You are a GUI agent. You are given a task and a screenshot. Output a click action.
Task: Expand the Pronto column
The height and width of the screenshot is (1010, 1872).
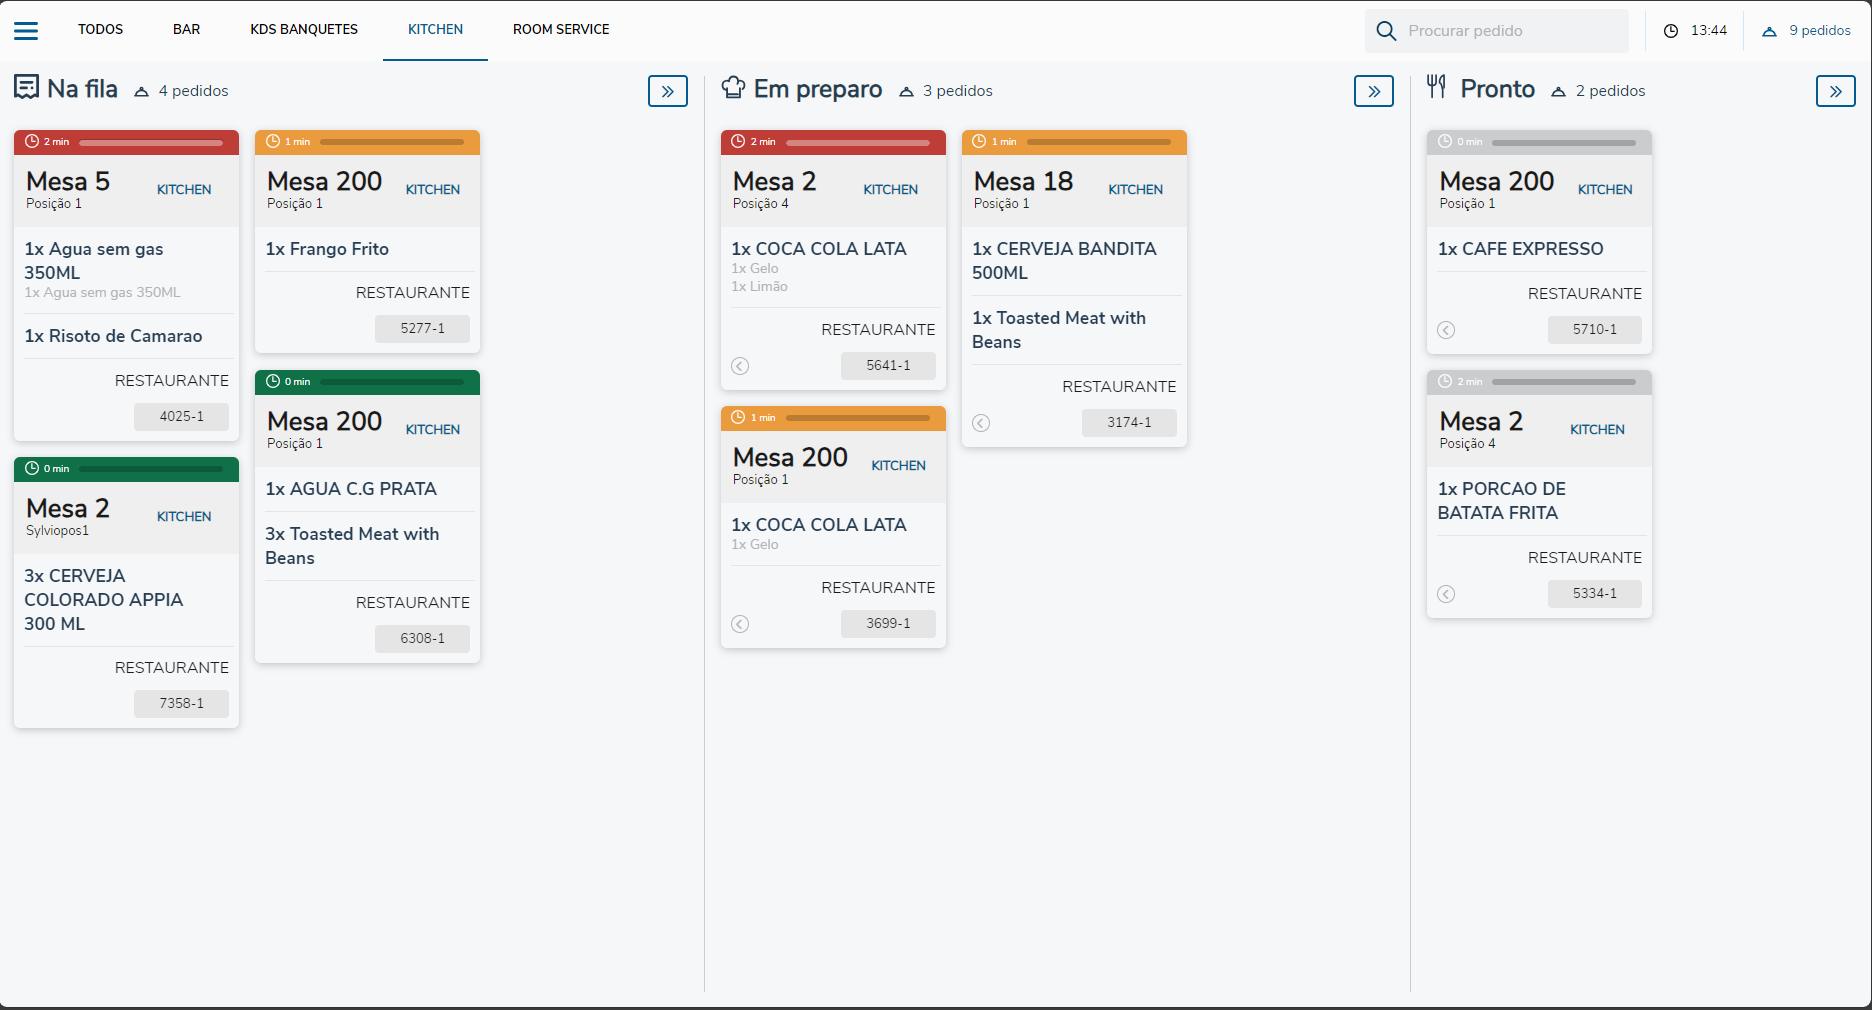(x=1835, y=91)
